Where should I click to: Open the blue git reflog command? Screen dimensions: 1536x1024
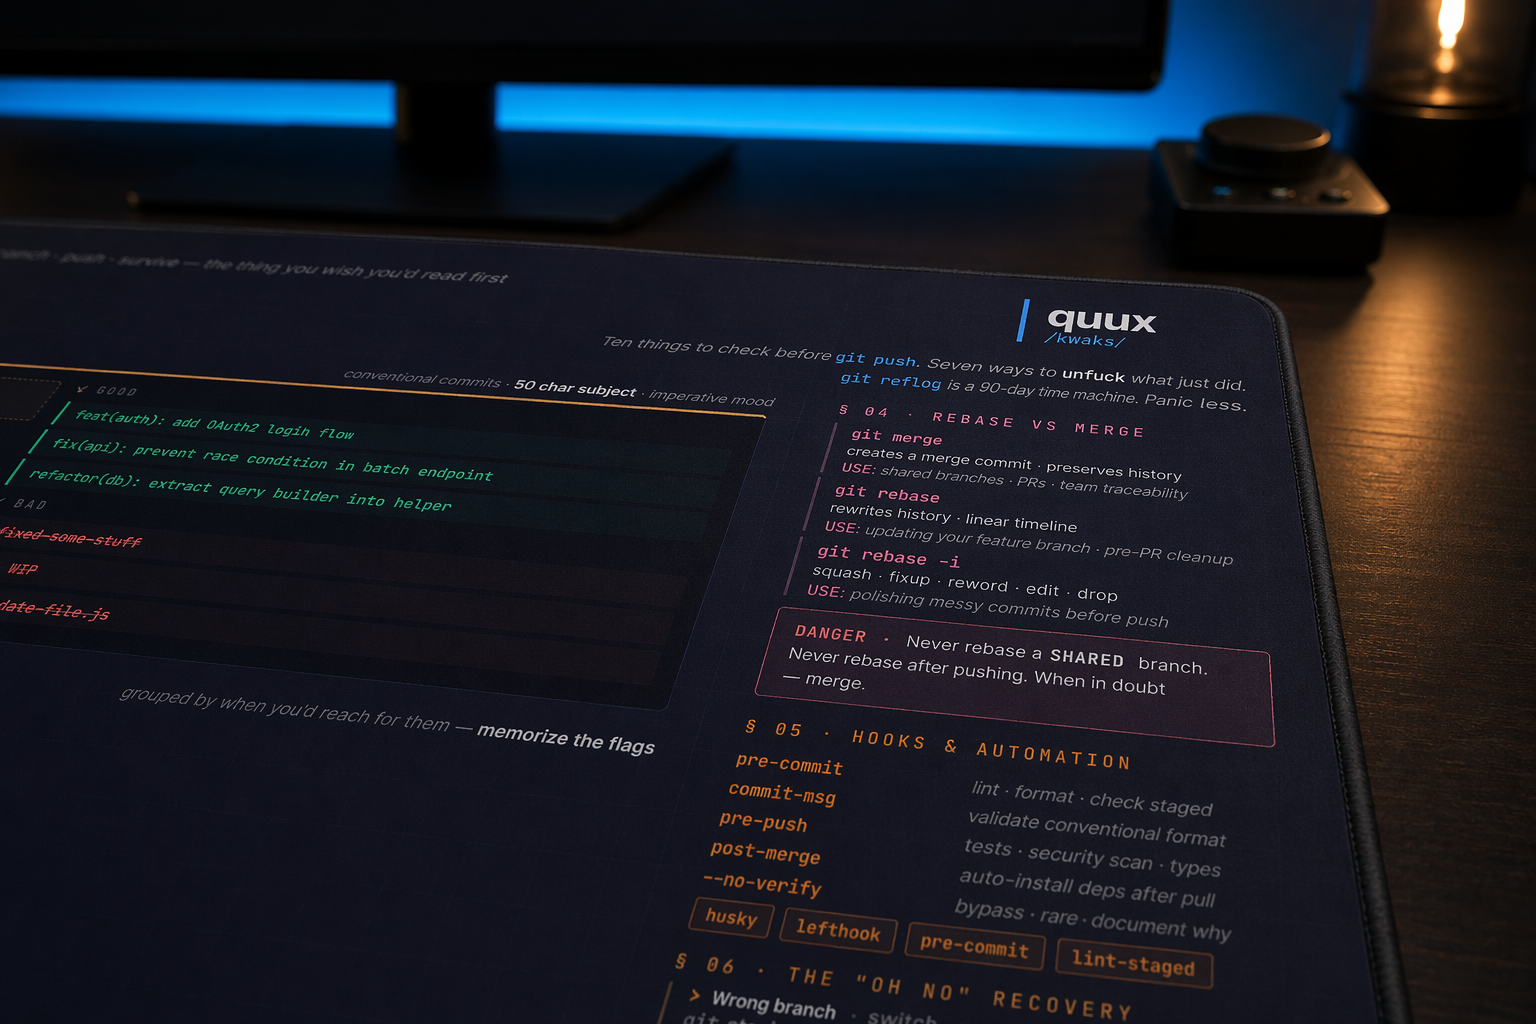point(890,380)
